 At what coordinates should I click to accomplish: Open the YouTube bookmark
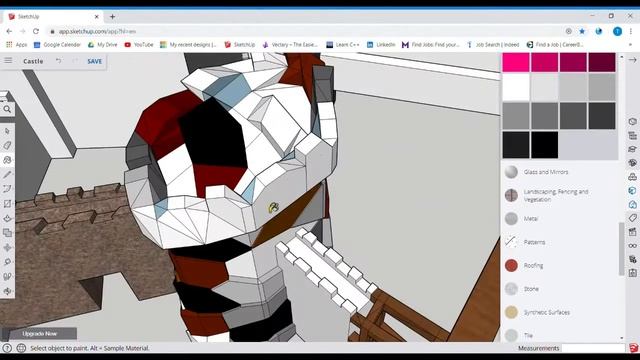click(139, 45)
